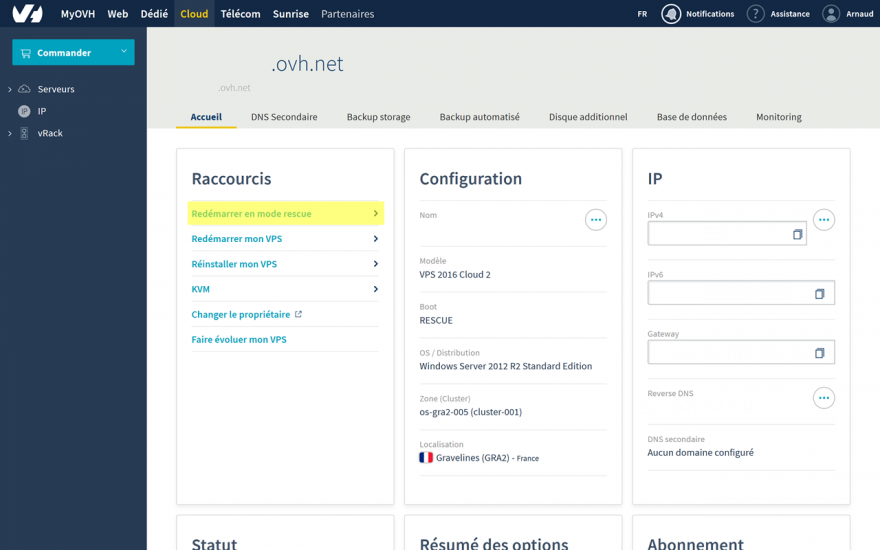Screen dimensions: 880x550
Task: Open the Sunrise menu
Action: tap(291, 14)
